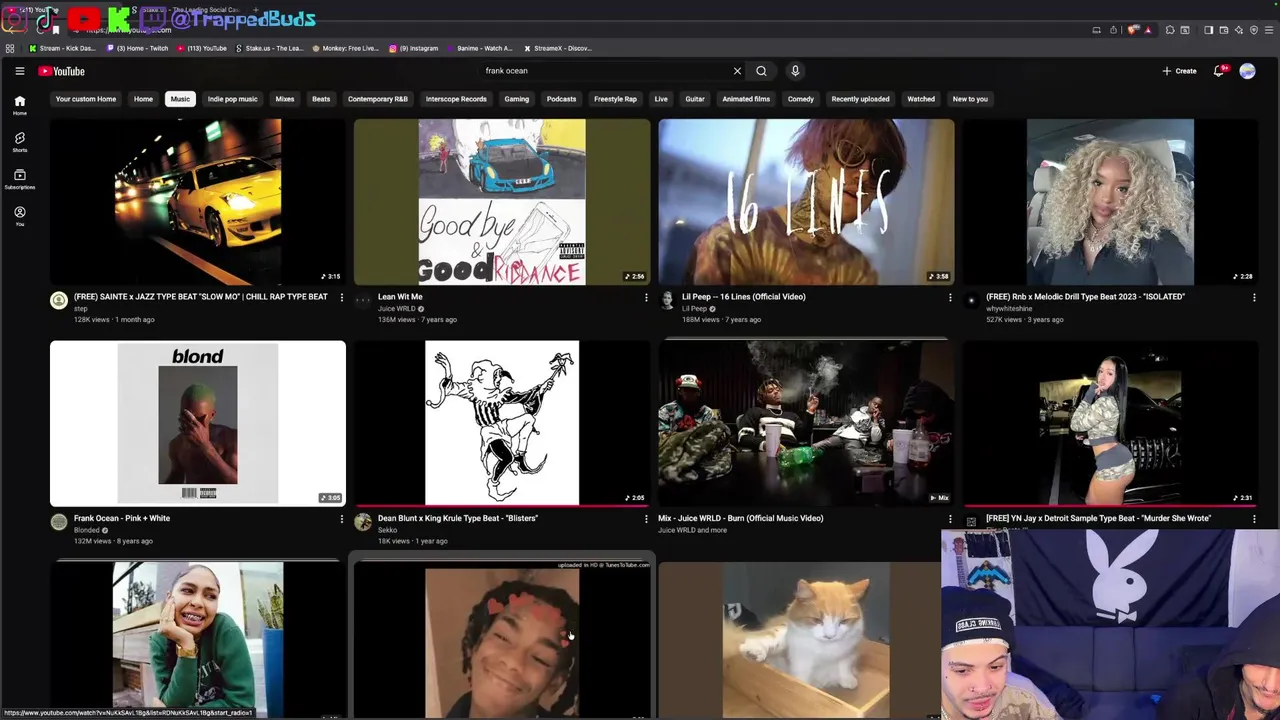This screenshot has width=1280, height=720.
Task: Open more options for ISOLATED type beat
Action: click(x=1254, y=297)
